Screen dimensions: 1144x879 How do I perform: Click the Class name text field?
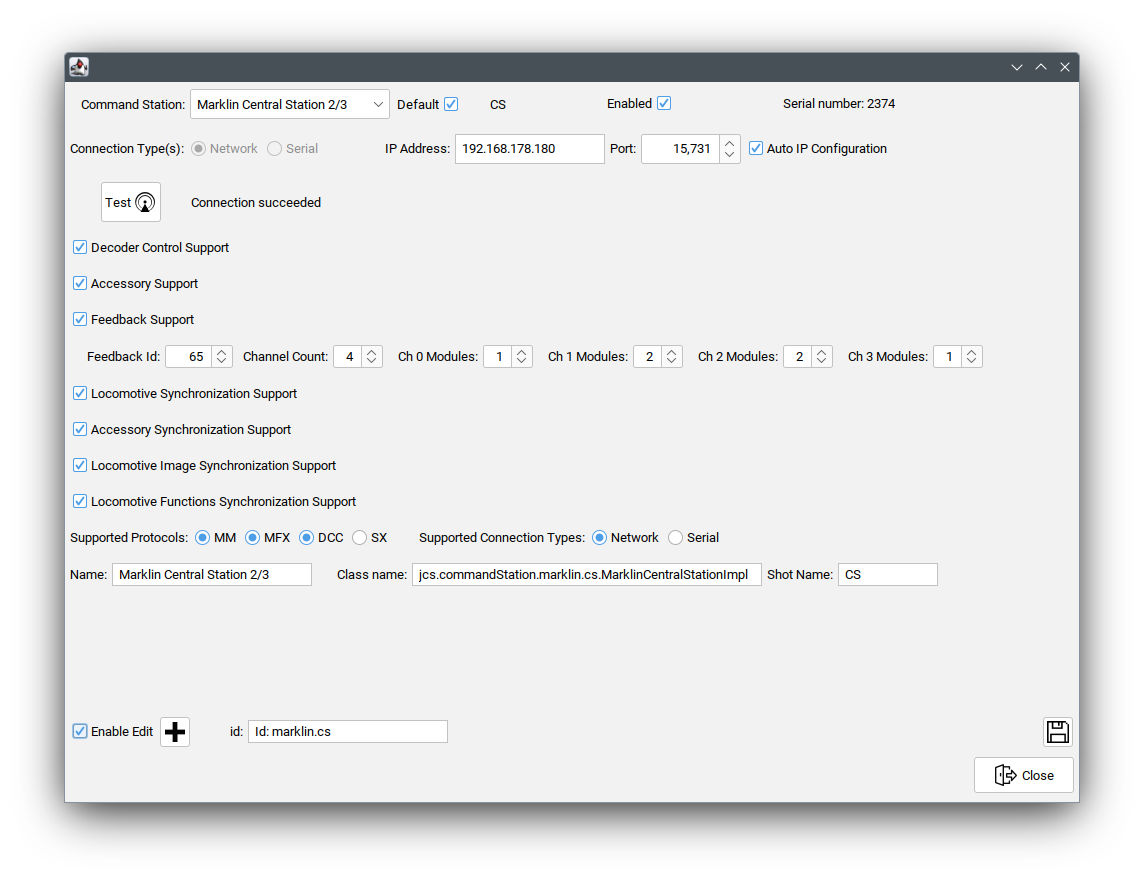point(587,574)
